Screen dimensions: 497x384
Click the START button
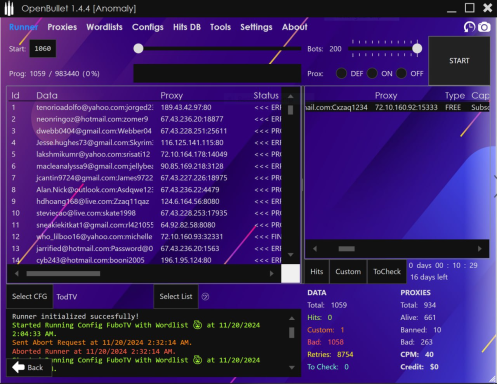459,61
